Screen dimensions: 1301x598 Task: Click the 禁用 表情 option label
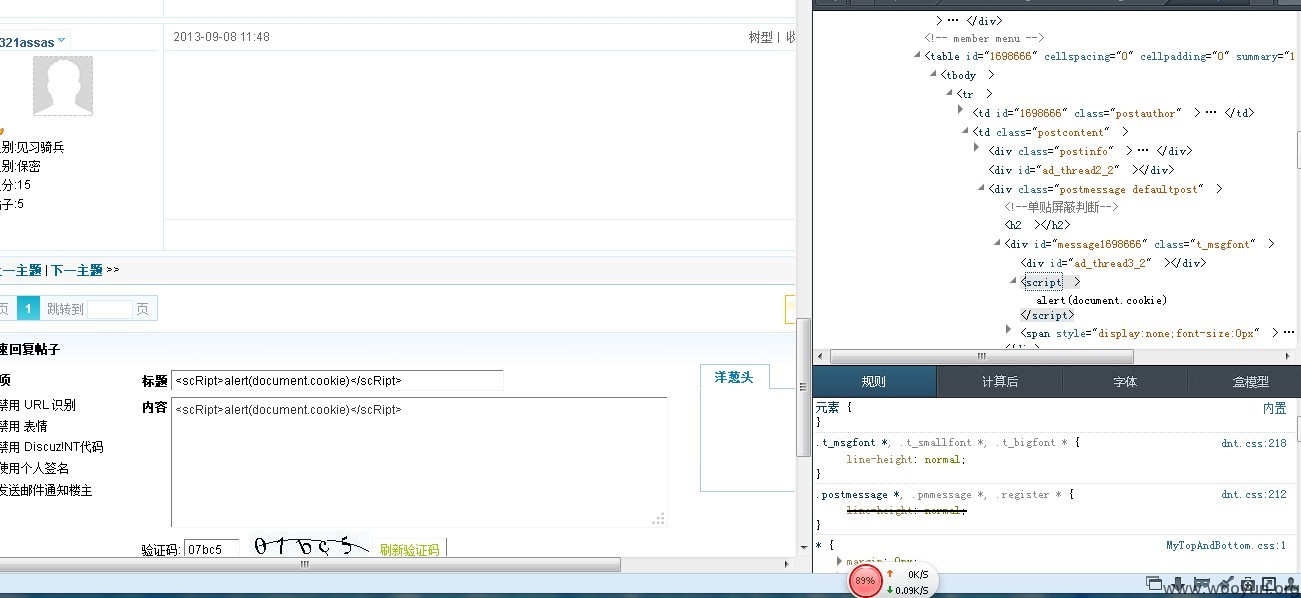(x=24, y=426)
